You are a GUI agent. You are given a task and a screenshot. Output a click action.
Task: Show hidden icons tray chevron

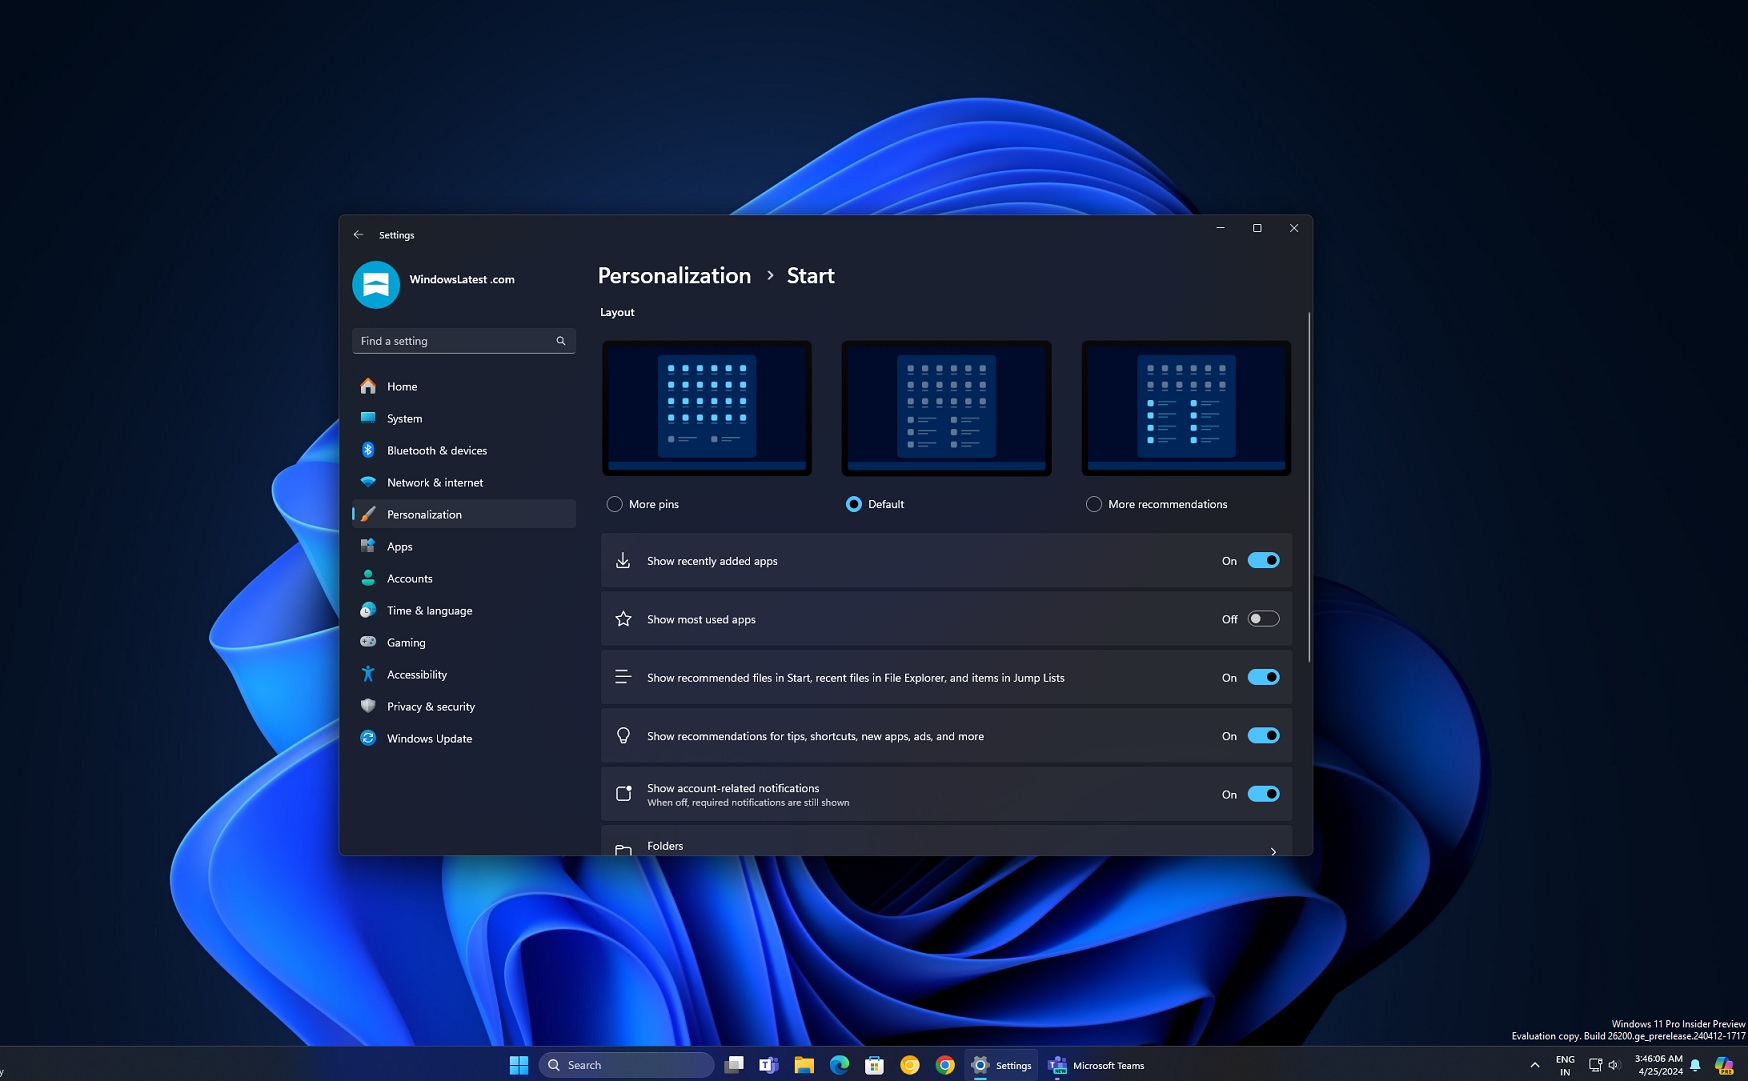(x=1535, y=1065)
